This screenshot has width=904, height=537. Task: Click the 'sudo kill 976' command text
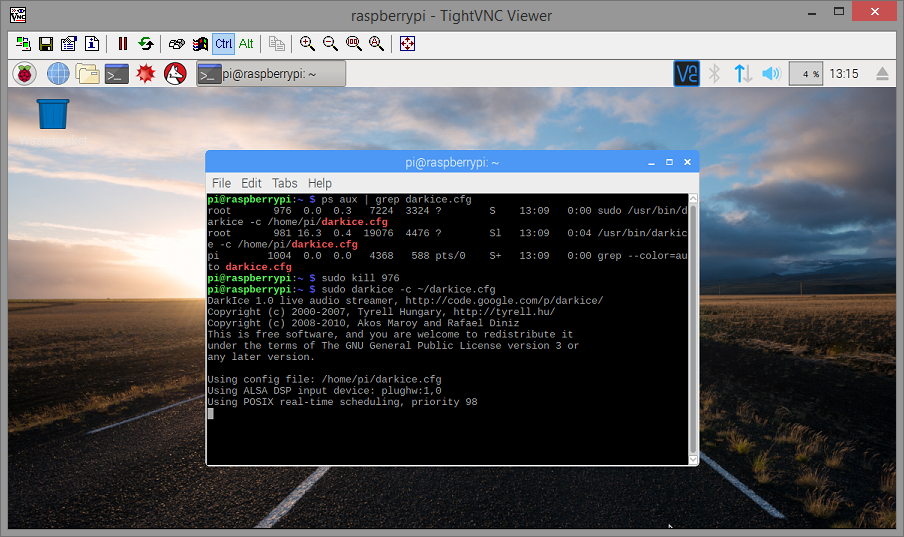[360, 278]
